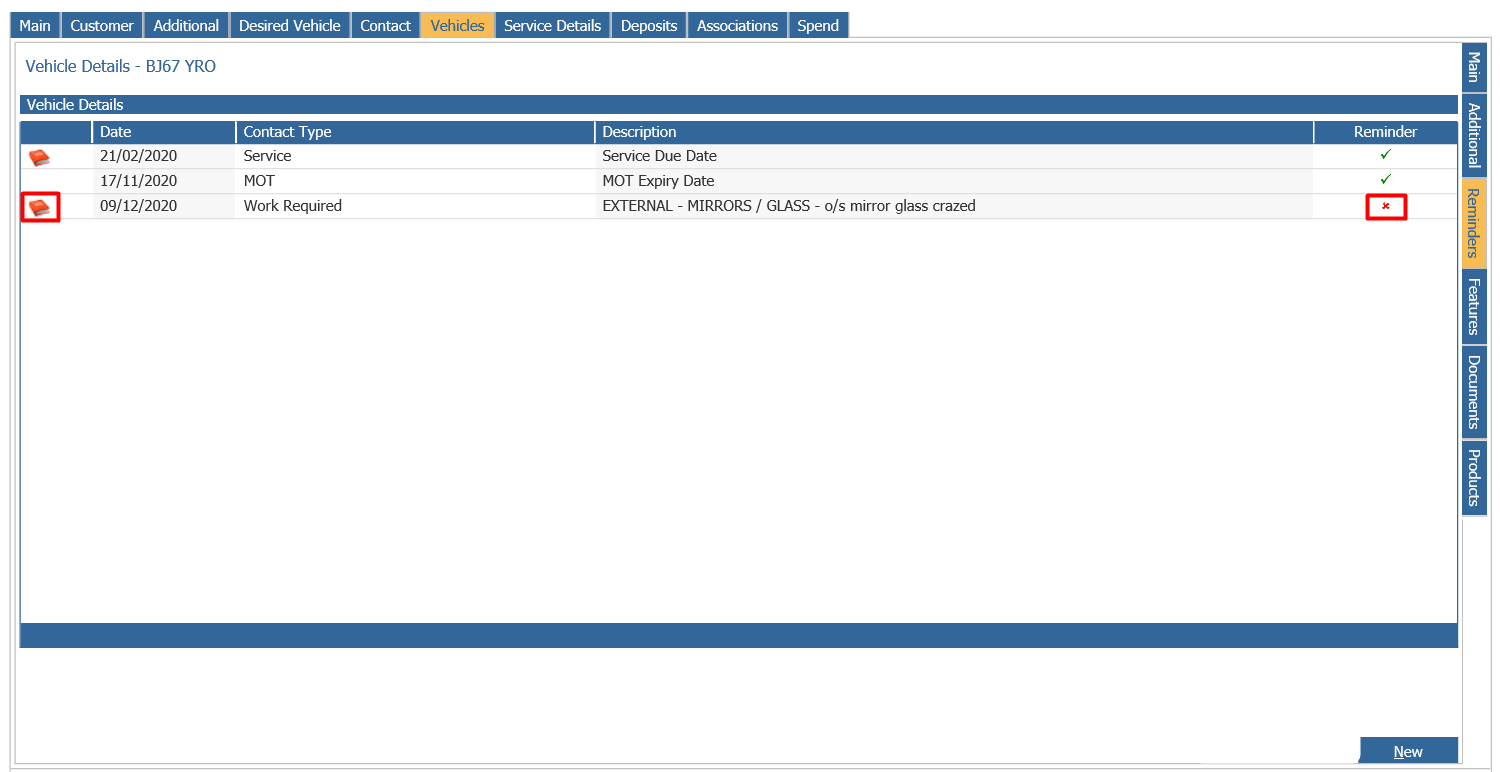Click the New button
Viewport: 1500px width, 772px height.
click(1408, 751)
